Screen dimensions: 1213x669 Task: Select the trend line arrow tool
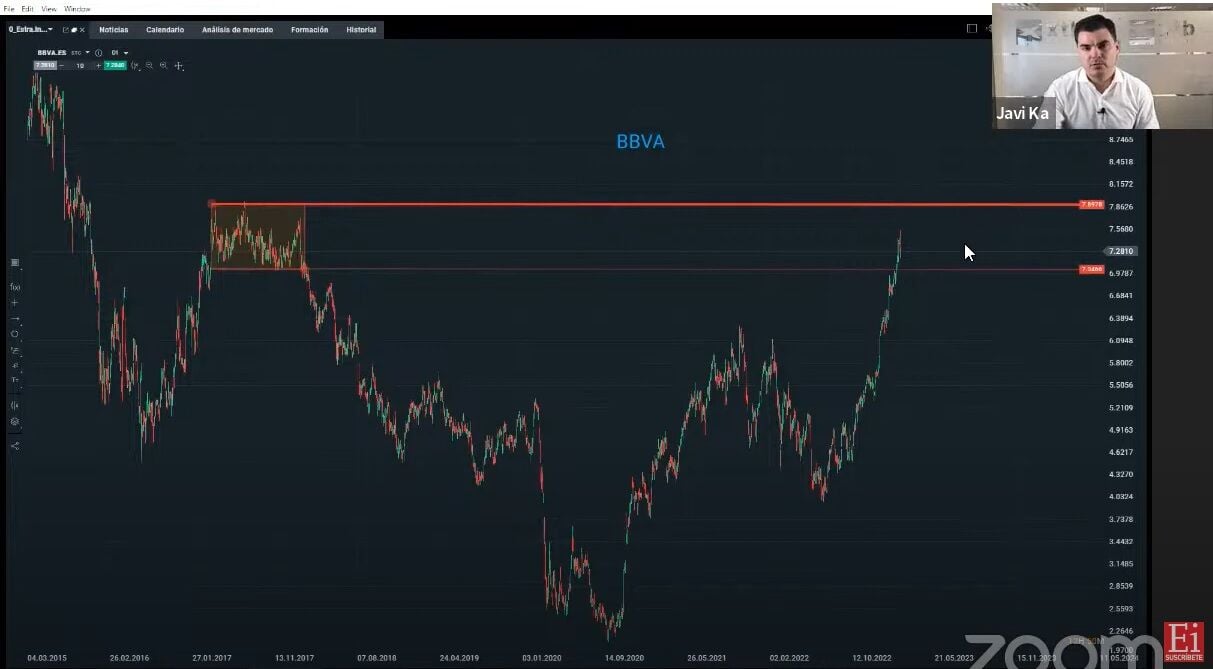[15, 318]
